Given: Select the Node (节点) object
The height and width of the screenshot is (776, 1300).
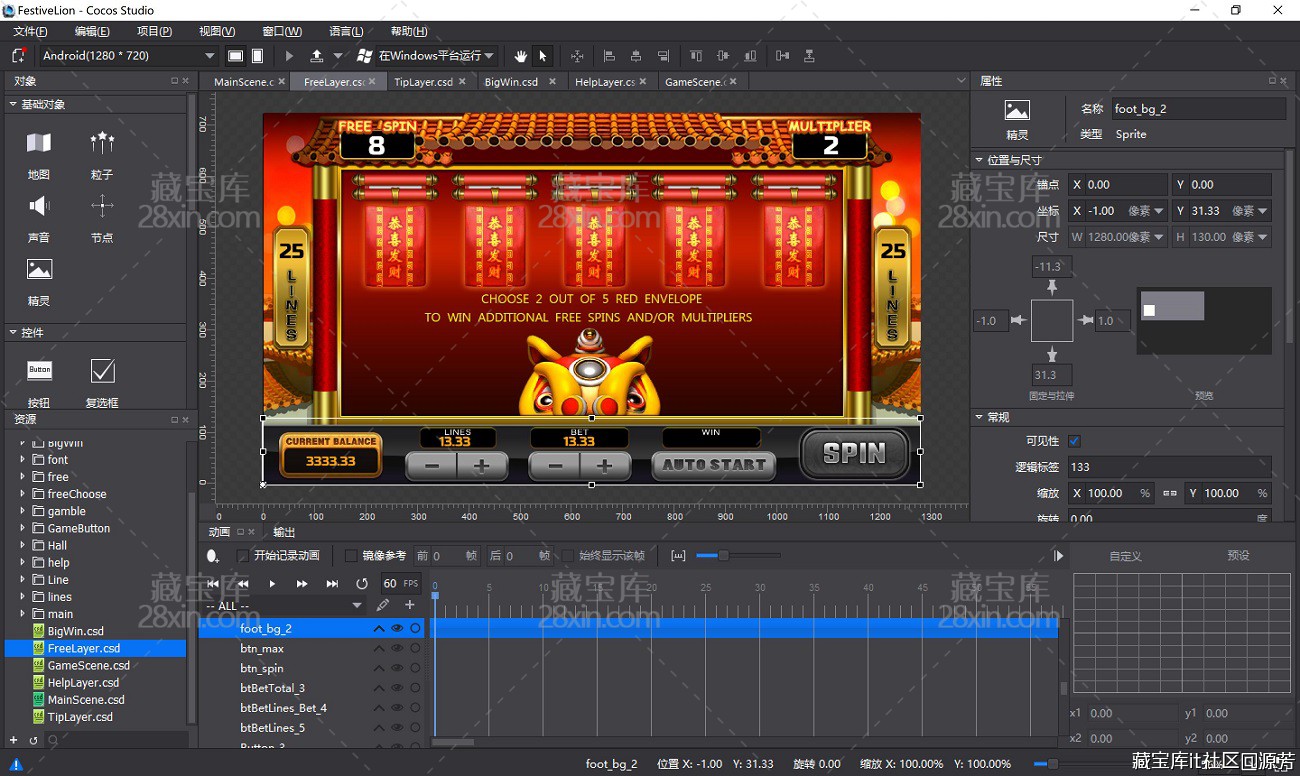Looking at the screenshot, I should coord(102,217).
